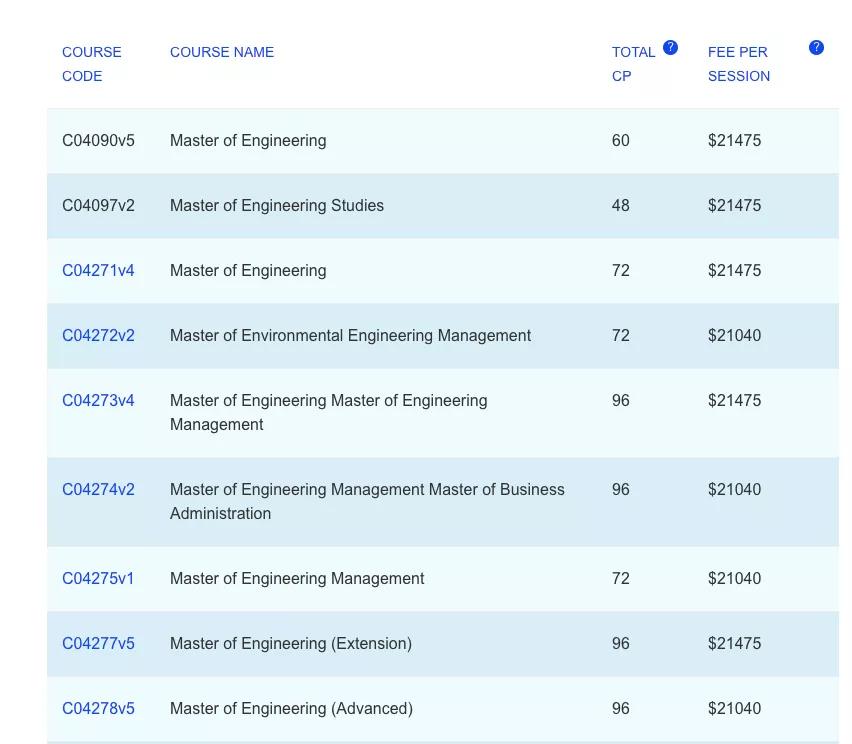Click the Course Name column header

[222, 52]
